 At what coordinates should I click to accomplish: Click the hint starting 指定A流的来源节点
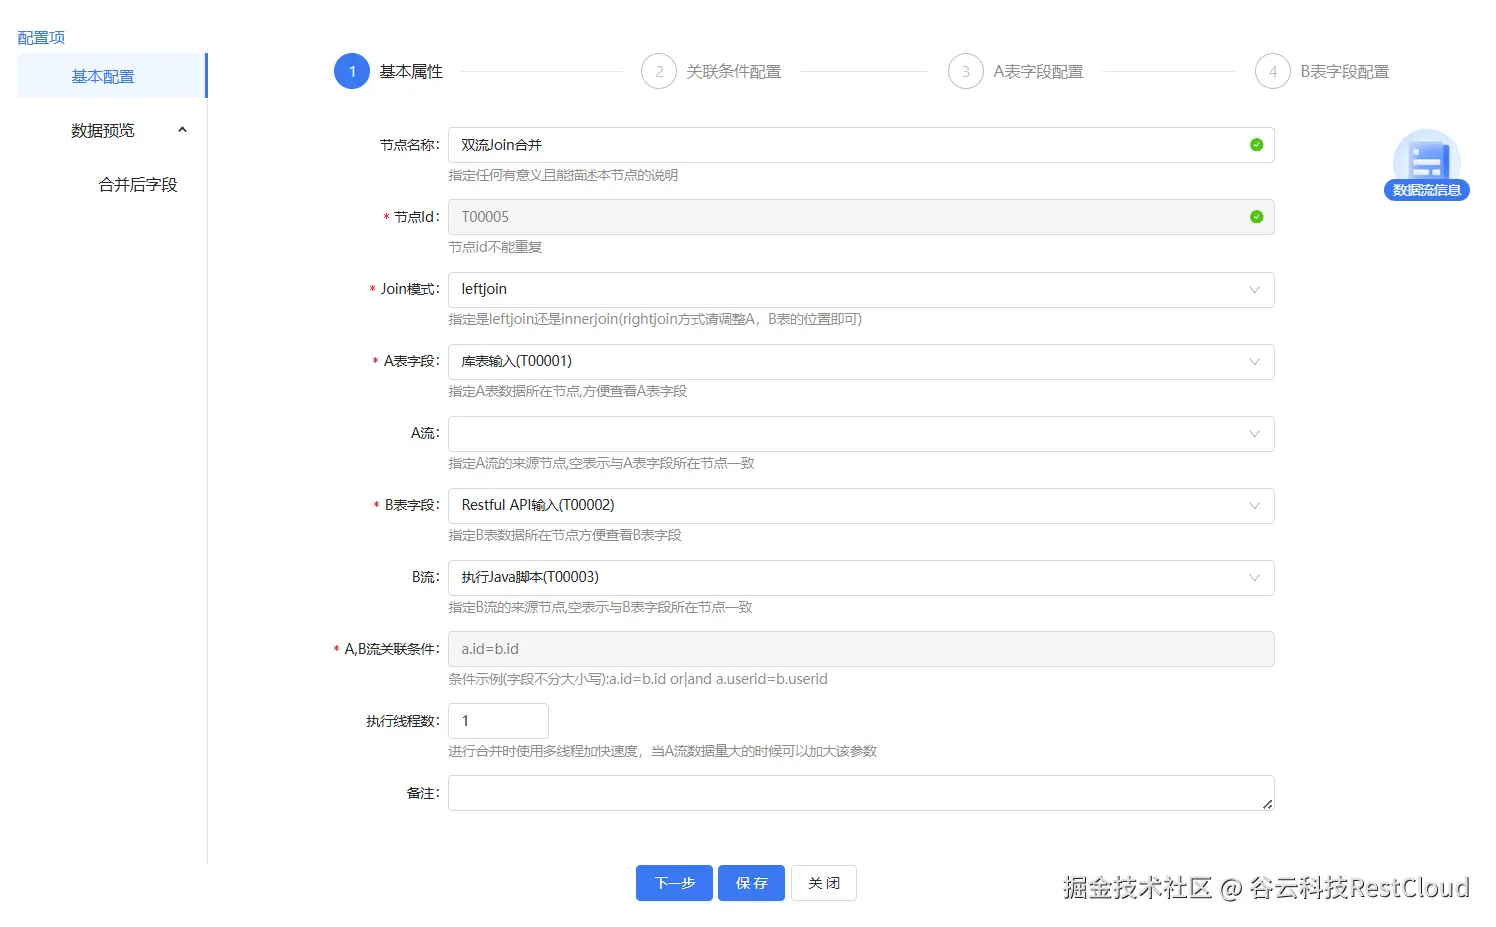pyautogui.click(x=601, y=463)
